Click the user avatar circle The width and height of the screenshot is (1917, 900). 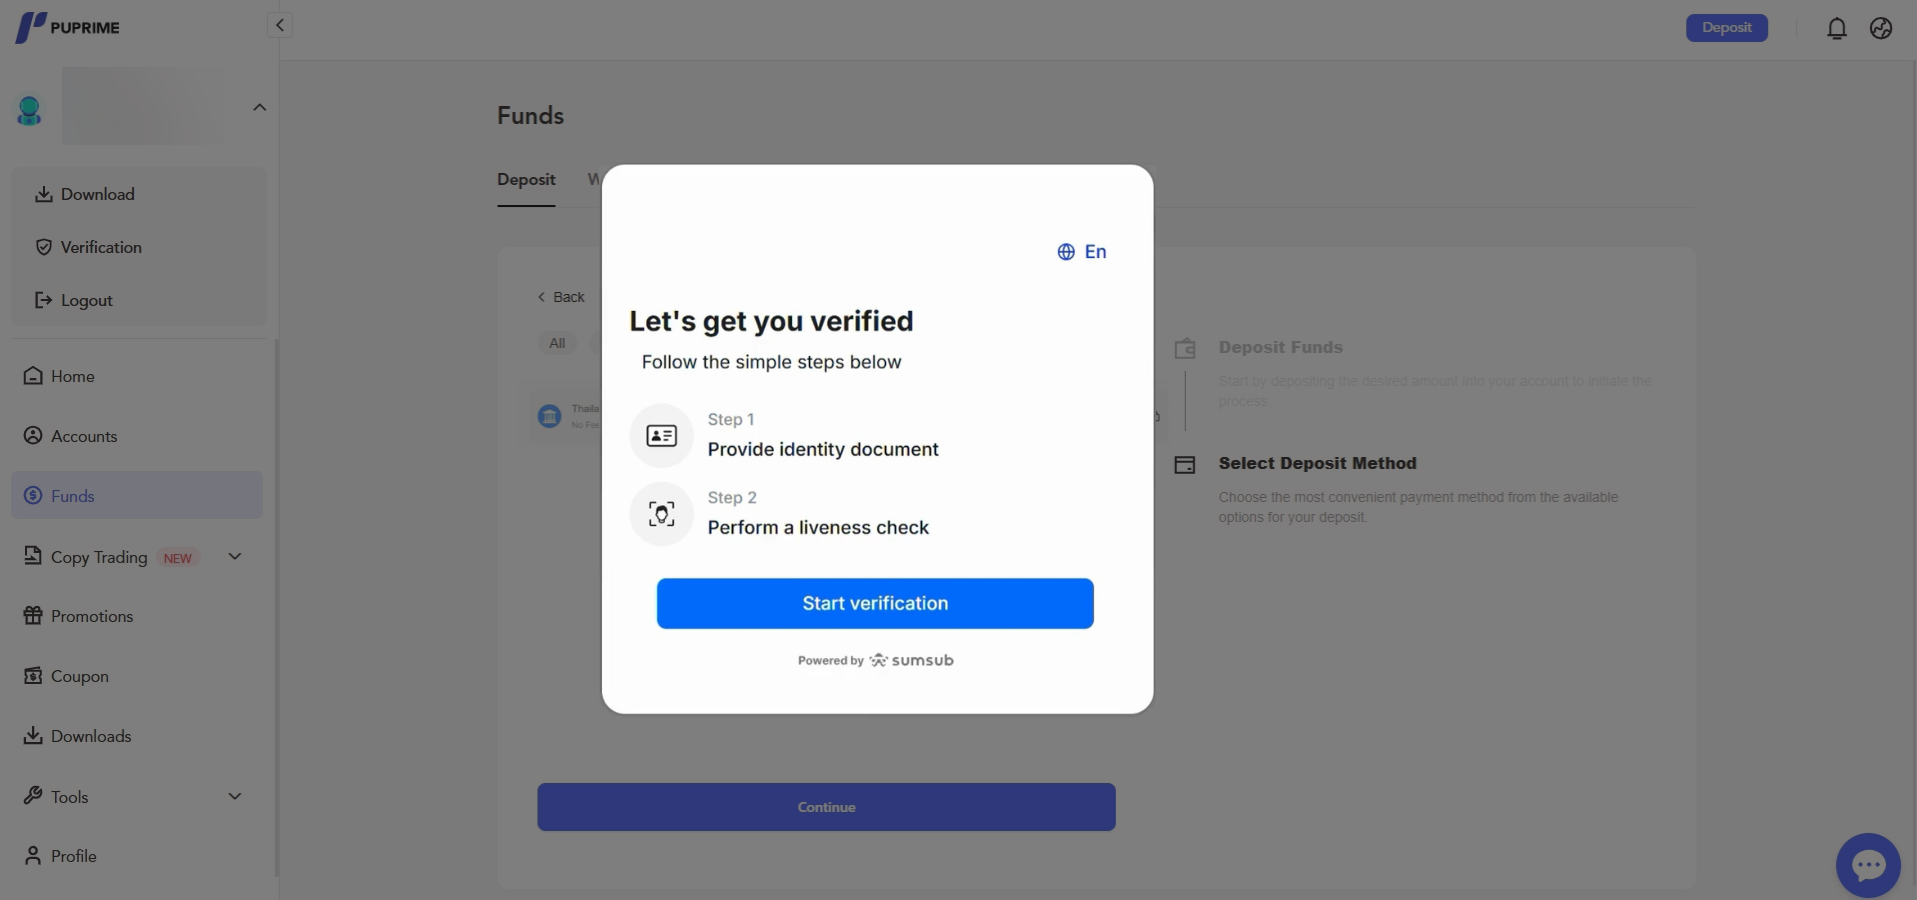pyautogui.click(x=29, y=110)
